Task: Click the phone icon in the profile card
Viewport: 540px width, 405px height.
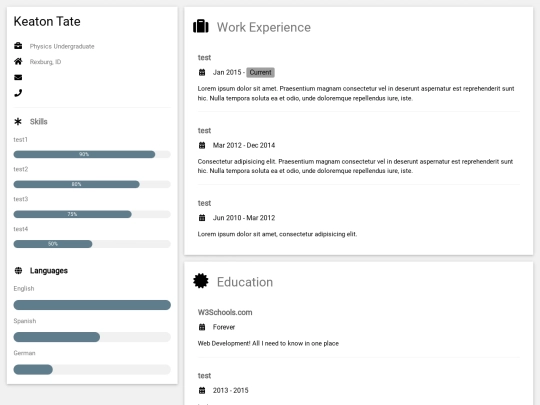Action: coord(18,93)
